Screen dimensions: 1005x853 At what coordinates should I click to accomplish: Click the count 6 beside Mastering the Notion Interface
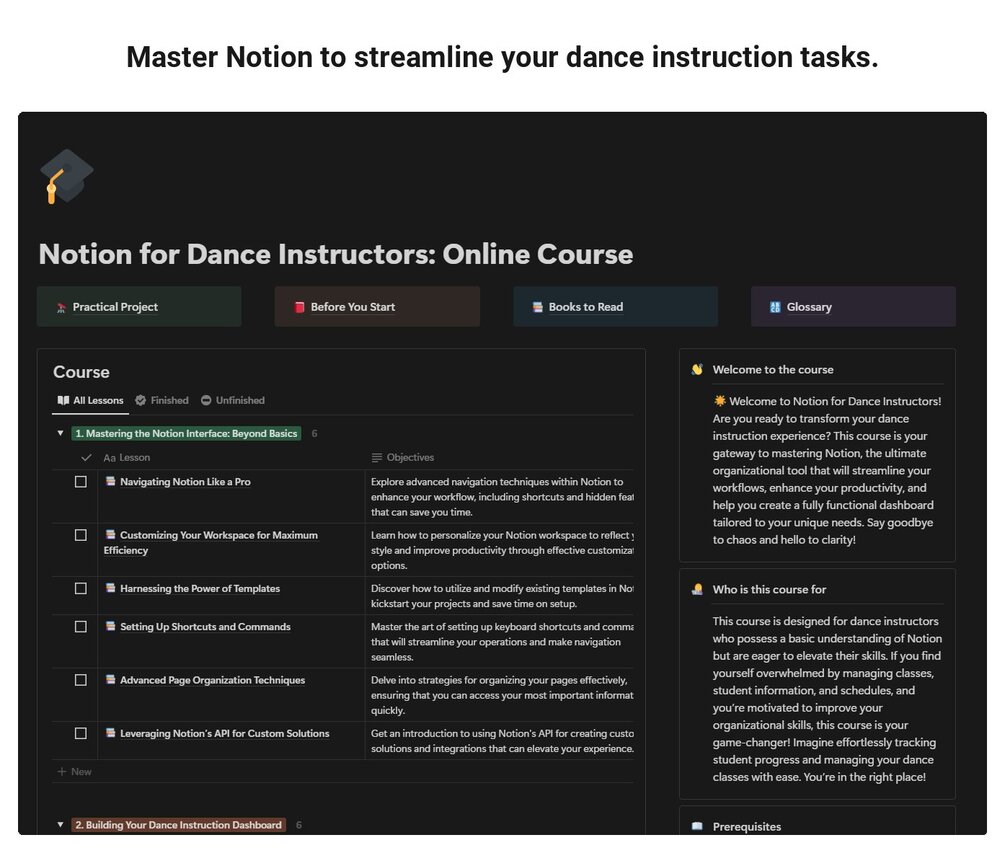coord(314,433)
